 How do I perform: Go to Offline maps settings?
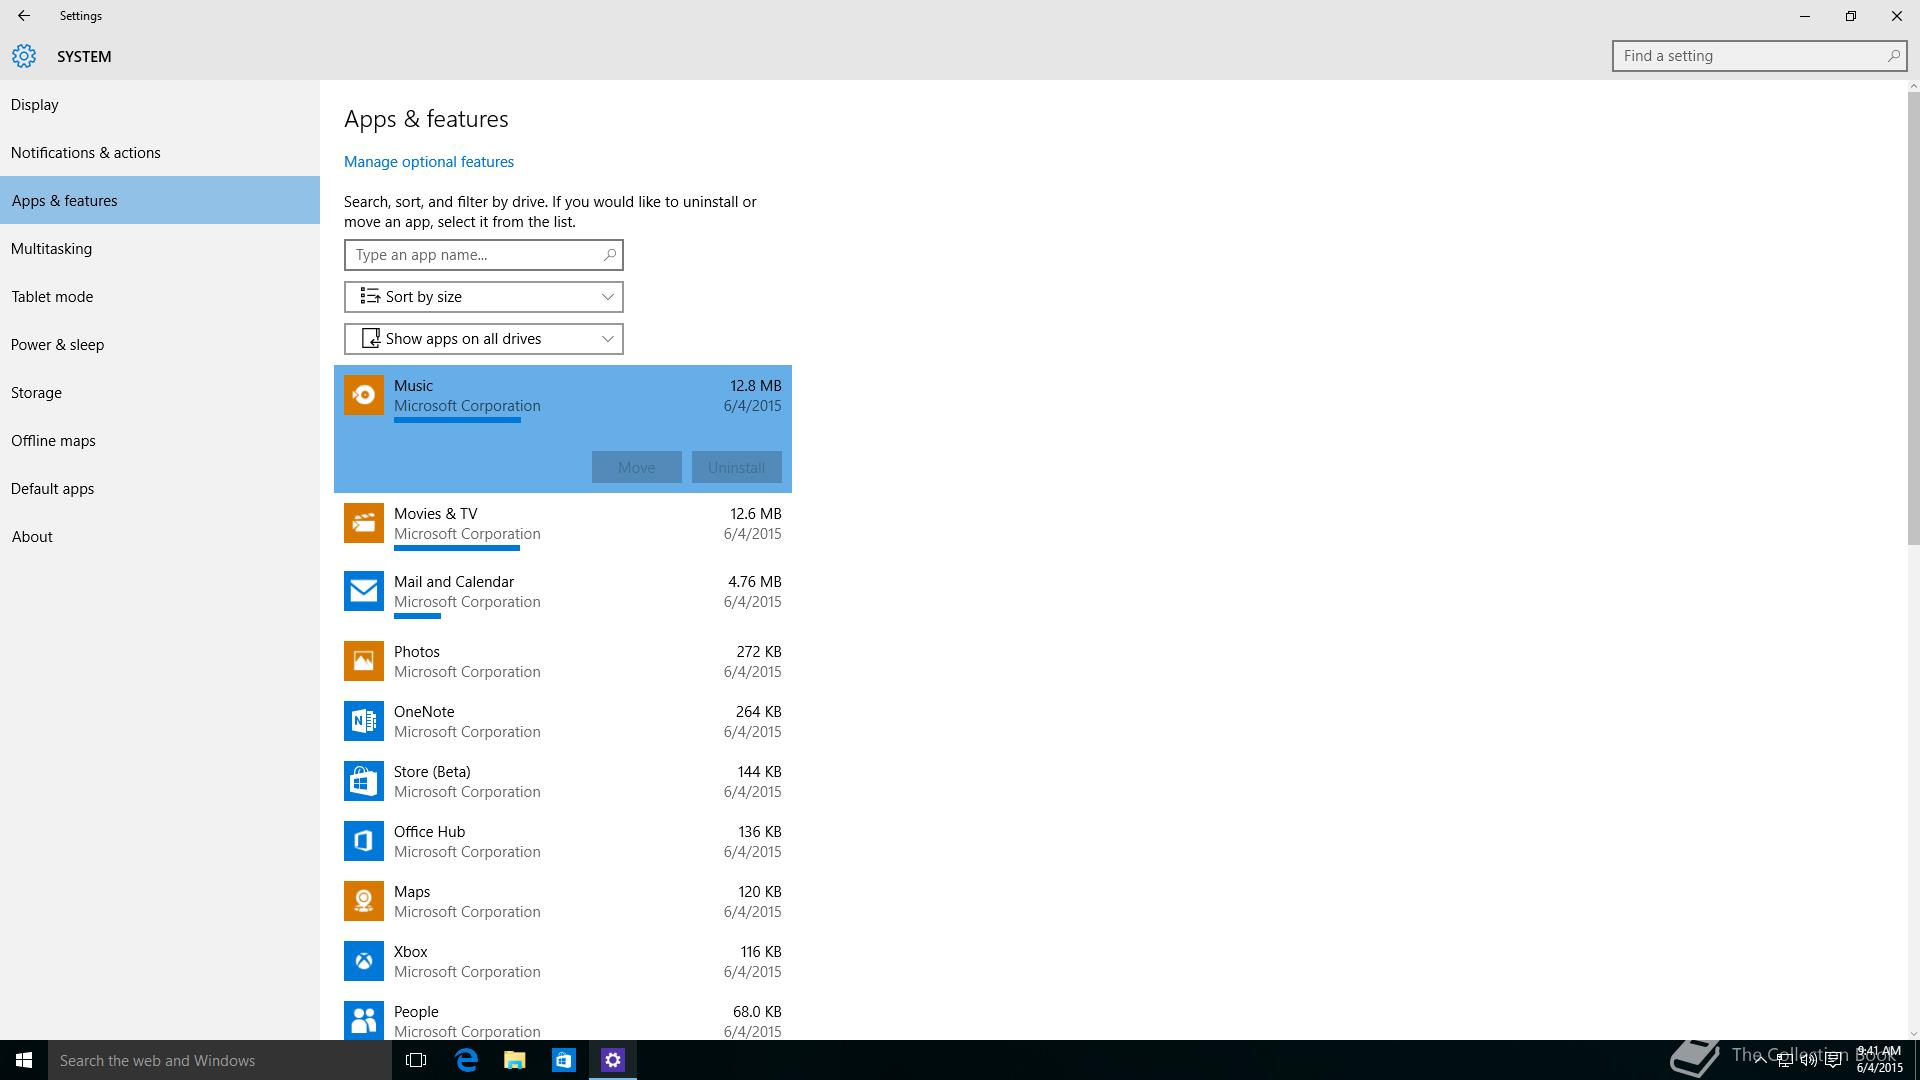(x=160, y=440)
